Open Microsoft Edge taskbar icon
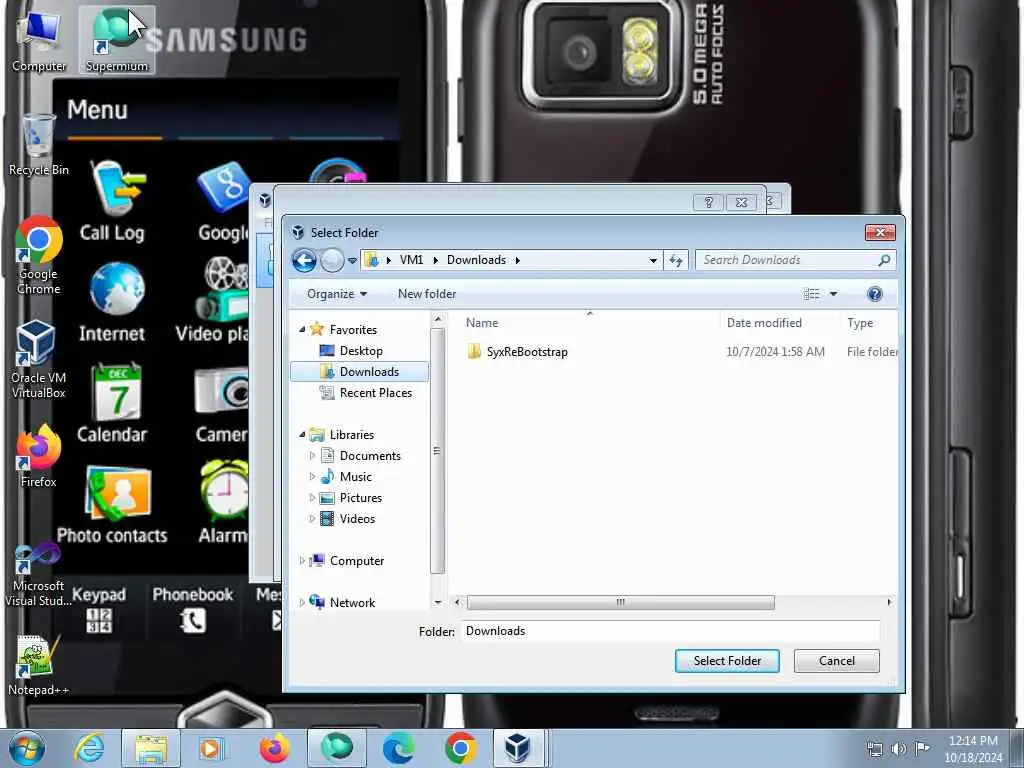 (398, 748)
